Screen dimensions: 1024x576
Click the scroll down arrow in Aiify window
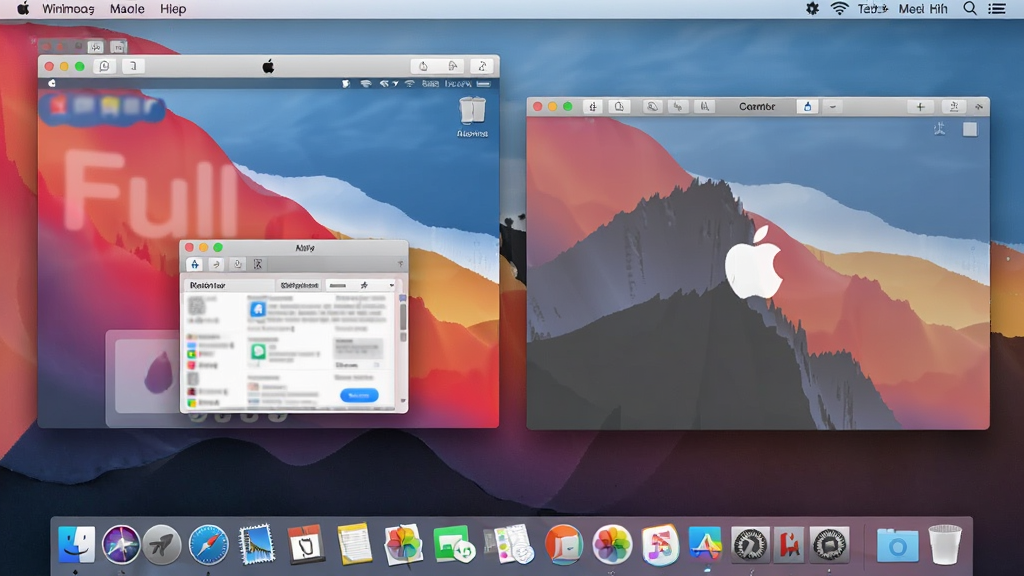tap(403, 401)
